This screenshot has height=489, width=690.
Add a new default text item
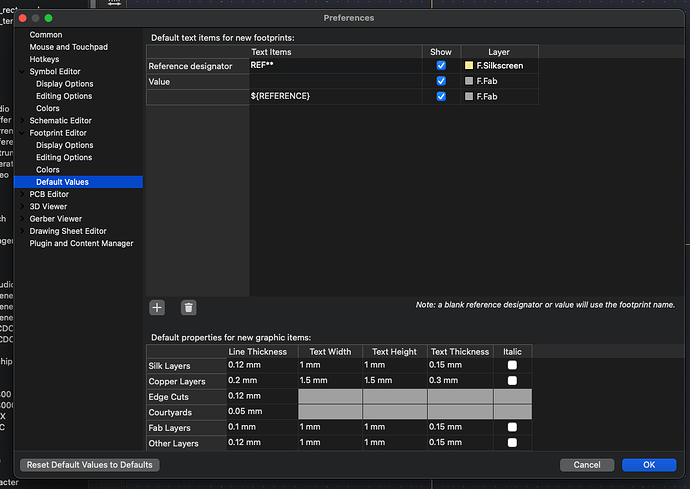point(157,307)
